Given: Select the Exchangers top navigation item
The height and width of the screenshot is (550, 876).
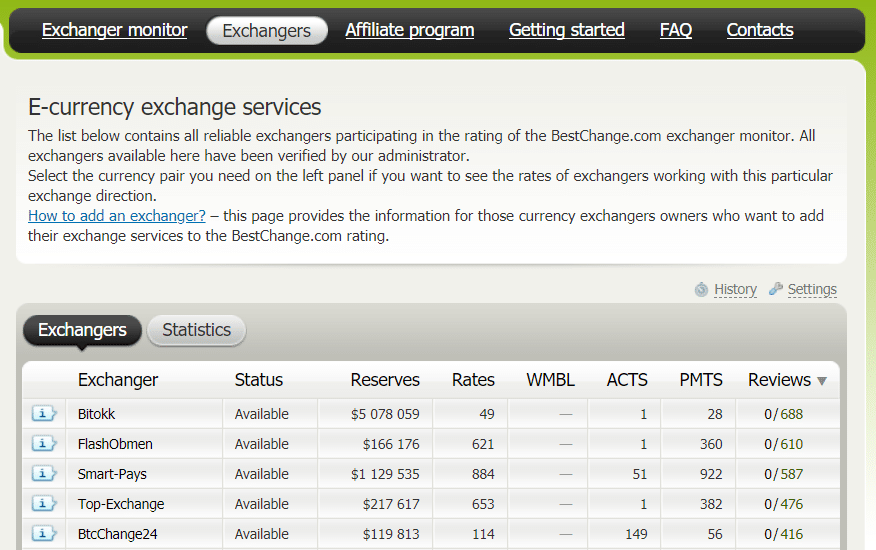Looking at the screenshot, I should point(266,30).
